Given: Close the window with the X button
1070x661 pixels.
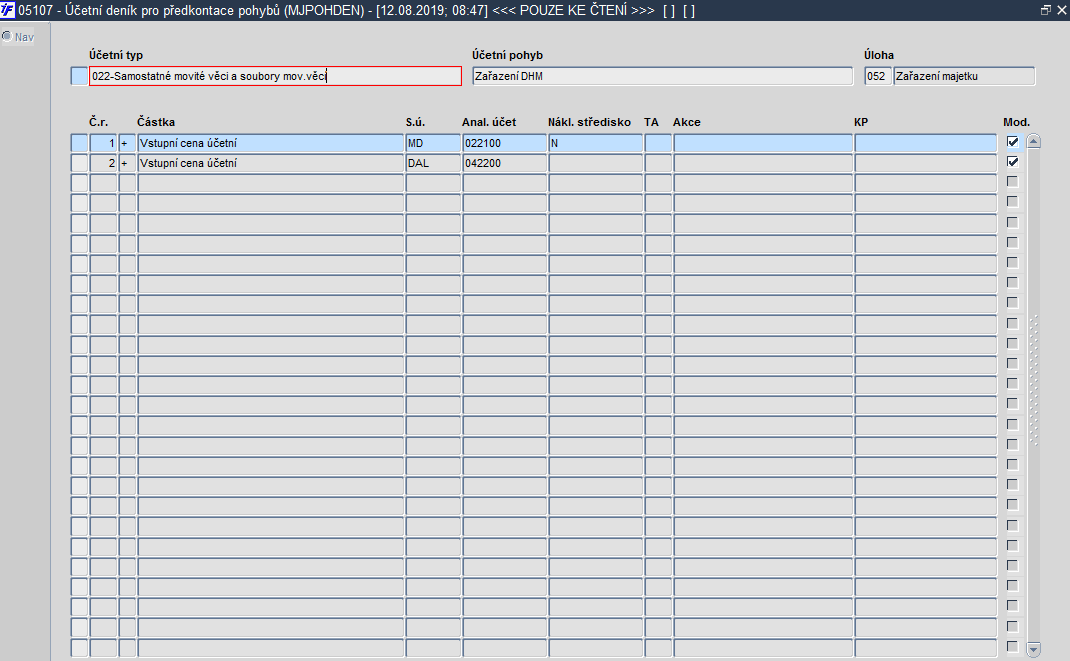Looking at the screenshot, I should pos(1061,10).
